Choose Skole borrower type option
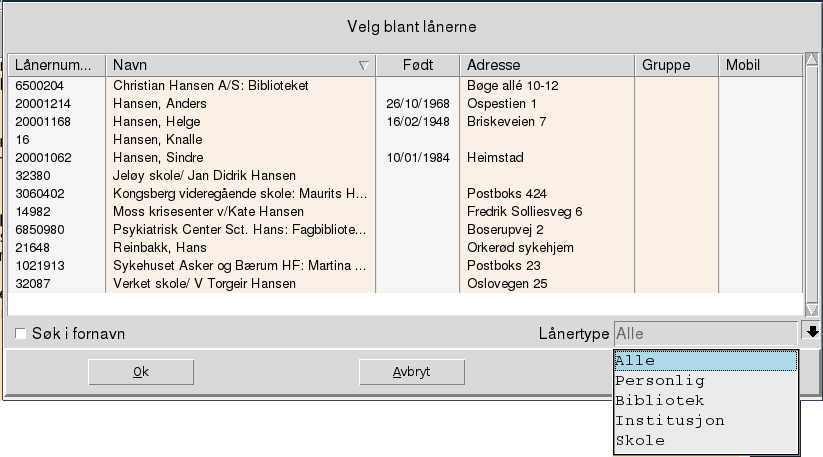Screen dimensions: 823x457 click(705, 441)
